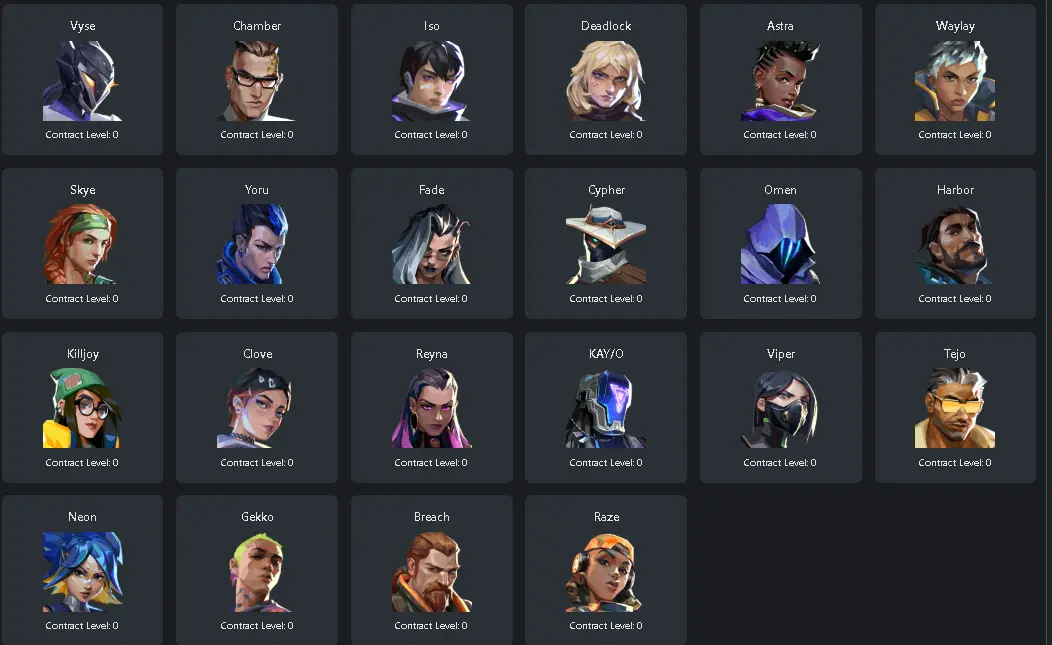
Task: Select the Clove agent portrait
Action: coord(257,408)
